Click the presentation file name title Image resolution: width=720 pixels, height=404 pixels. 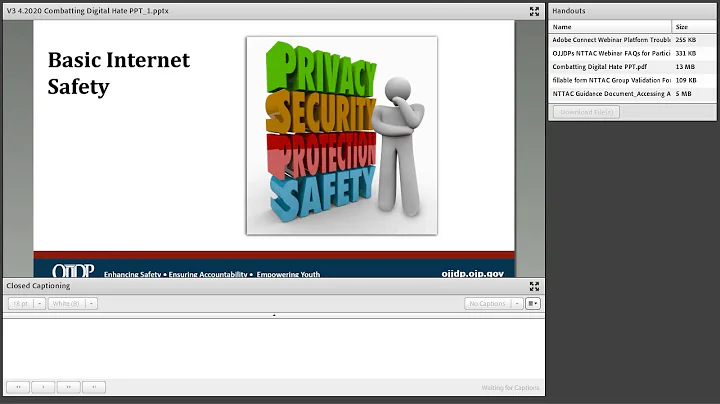click(x=87, y=11)
